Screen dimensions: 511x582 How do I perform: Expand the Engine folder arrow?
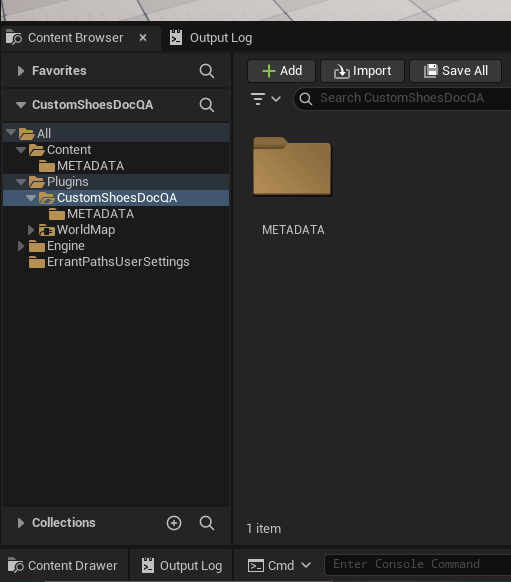click(21, 246)
